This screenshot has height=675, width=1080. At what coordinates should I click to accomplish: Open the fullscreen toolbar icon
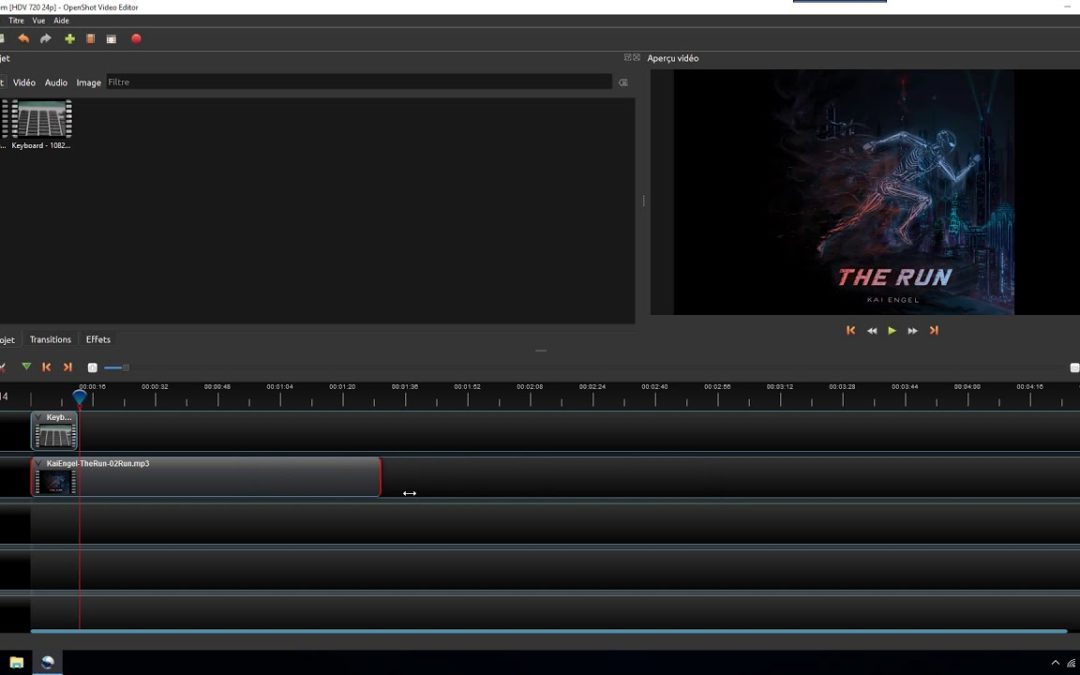click(111, 39)
